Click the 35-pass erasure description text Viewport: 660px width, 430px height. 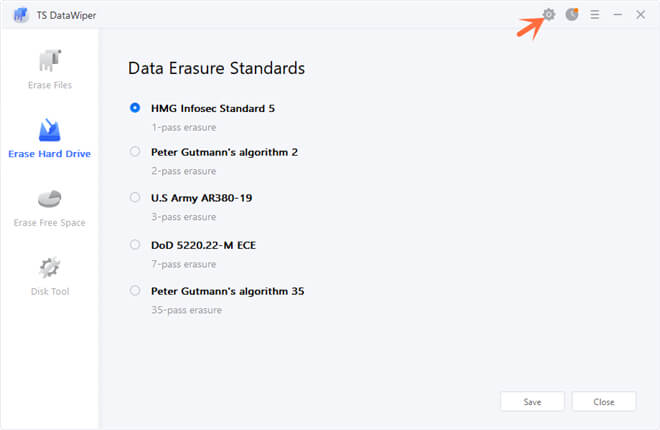[x=186, y=310]
